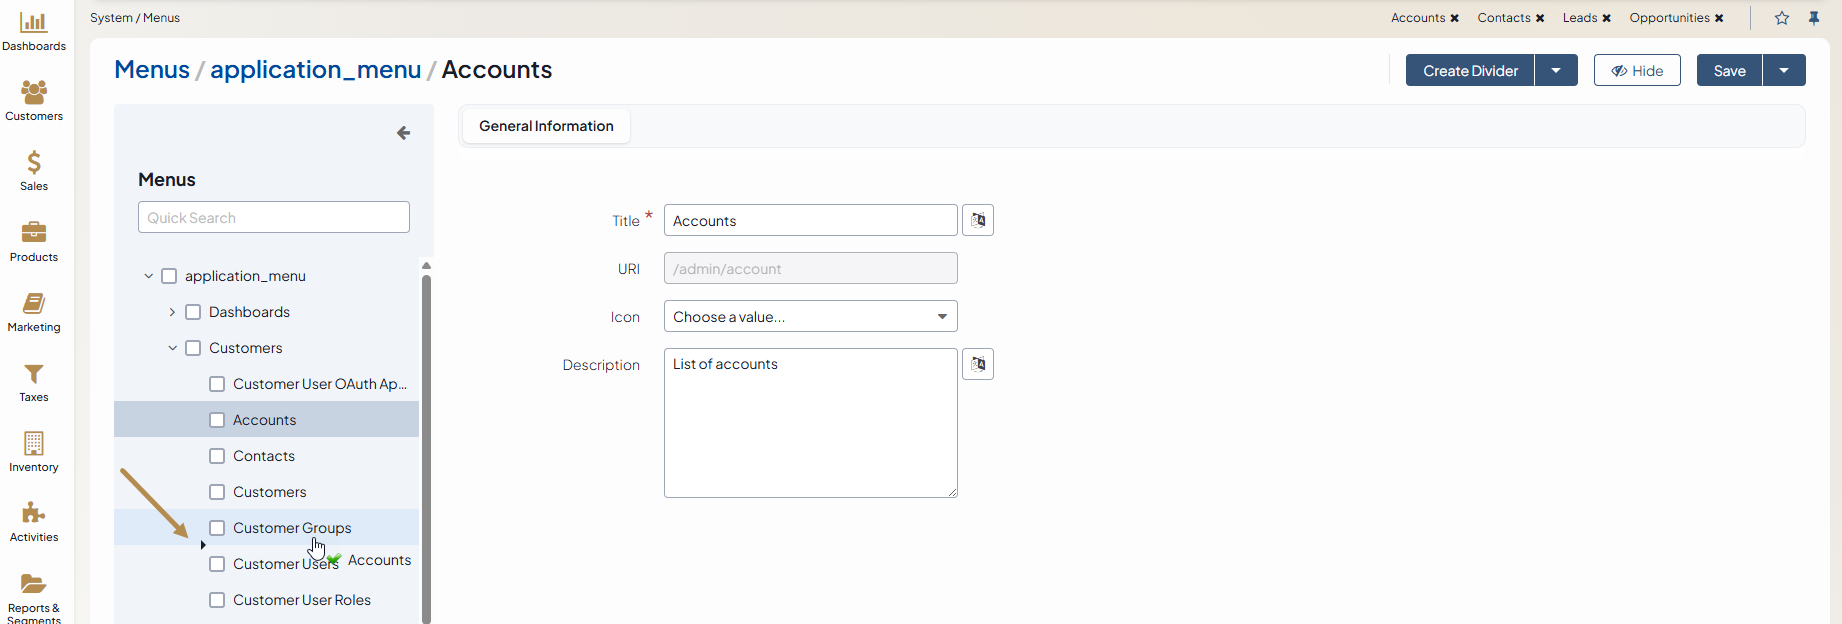This screenshot has height=624, width=1842.
Task: Click the translate icon beside Title field
Action: [978, 220]
